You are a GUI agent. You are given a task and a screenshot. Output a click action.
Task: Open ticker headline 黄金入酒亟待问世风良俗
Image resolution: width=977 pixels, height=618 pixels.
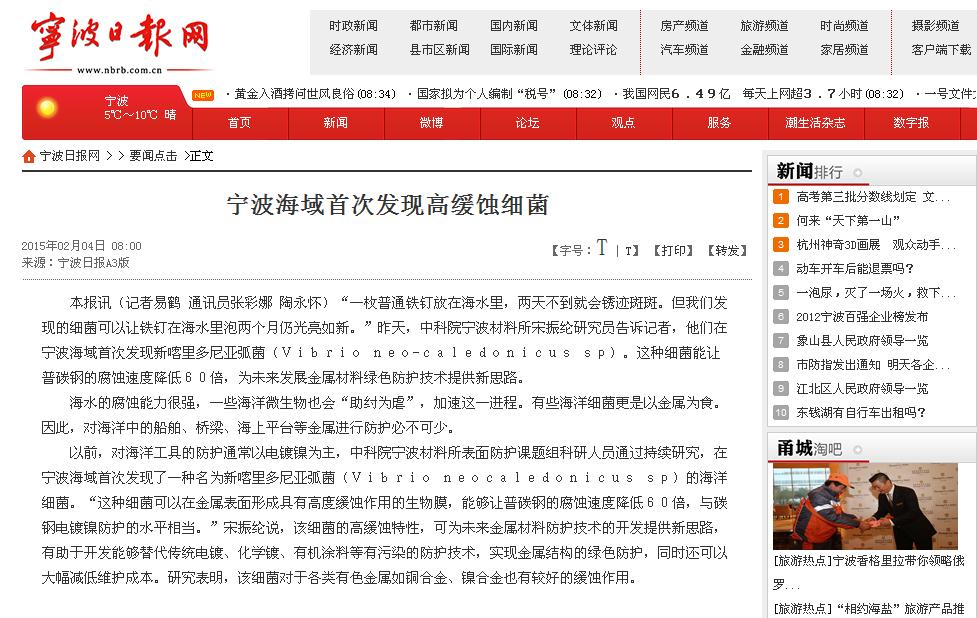[295, 94]
